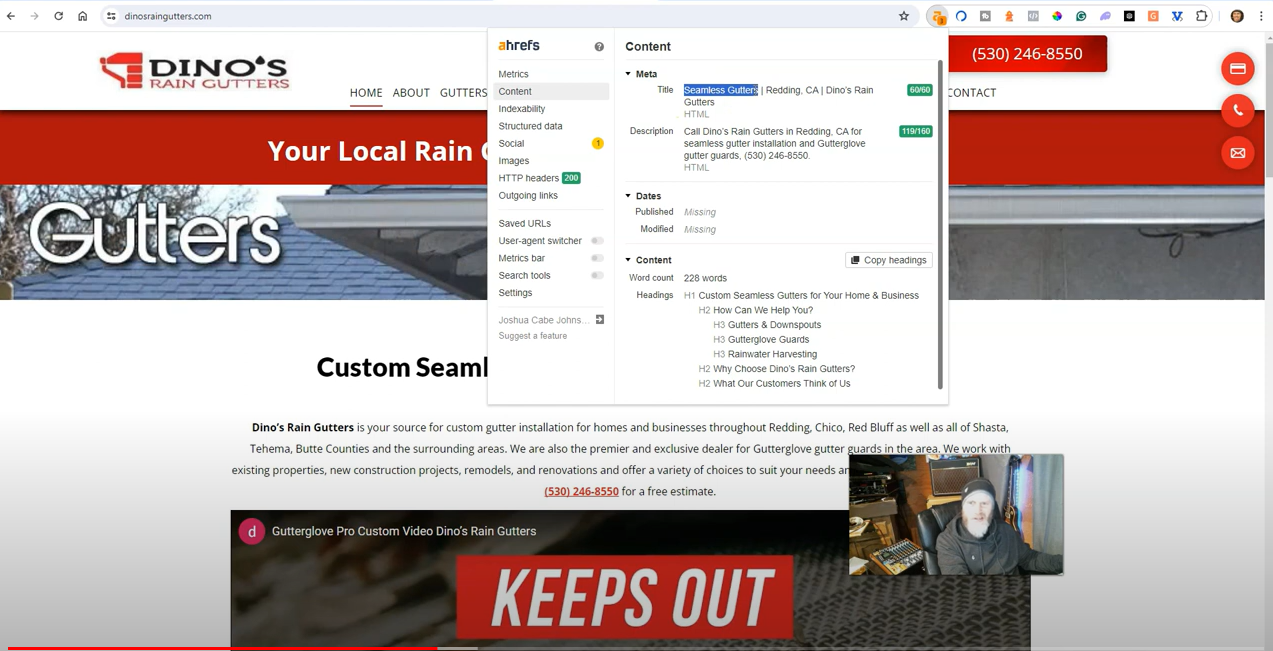
Task: Click the Dino's Rain Gutters logo
Action: coord(194,71)
